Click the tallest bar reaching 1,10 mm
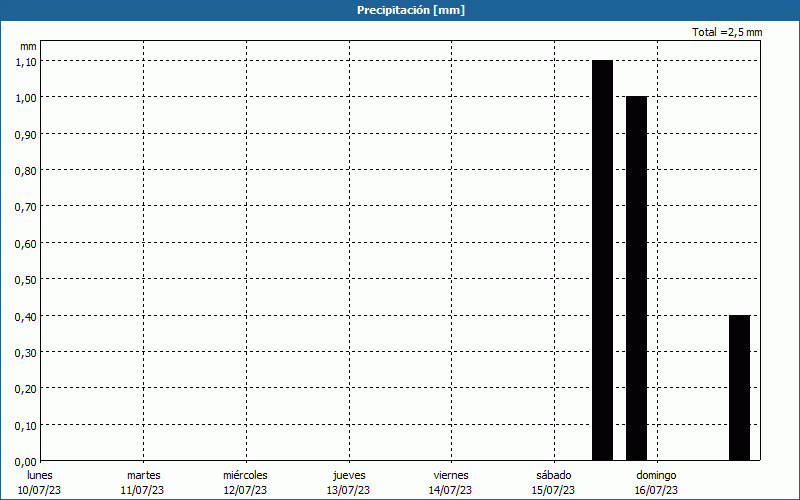This screenshot has height=500, width=800. coord(603,260)
